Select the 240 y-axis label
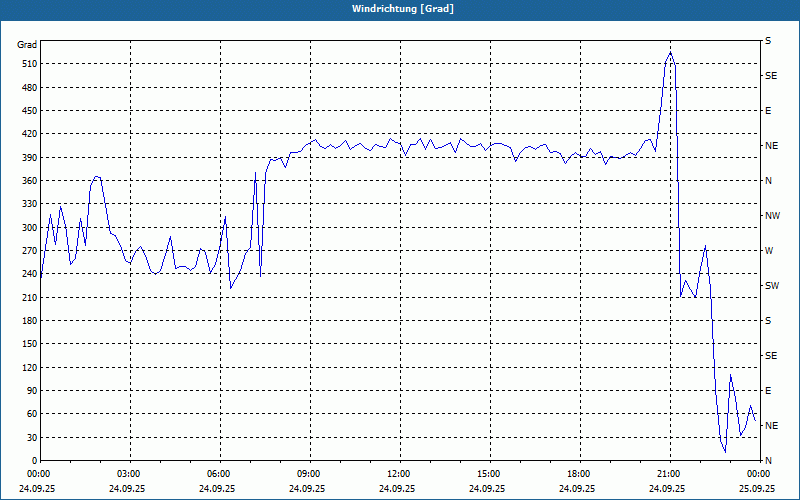The width and height of the screenshot is (800, 500). tap(29, 274)
